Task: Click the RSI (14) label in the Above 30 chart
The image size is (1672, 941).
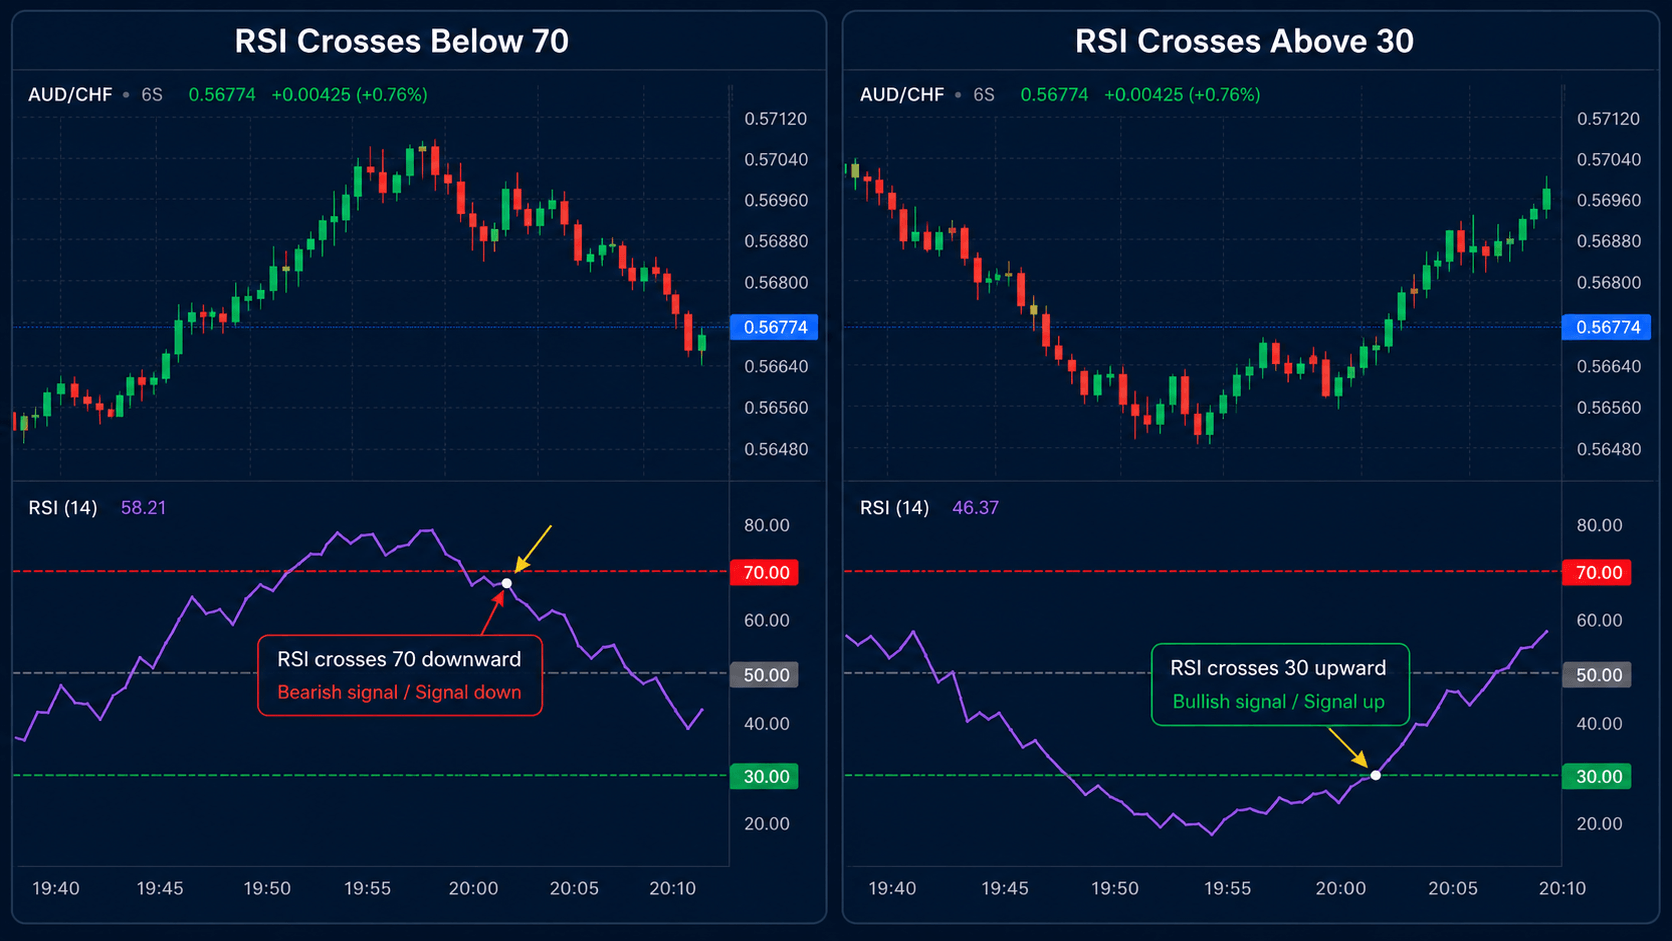Action: (x=895, y=508)
